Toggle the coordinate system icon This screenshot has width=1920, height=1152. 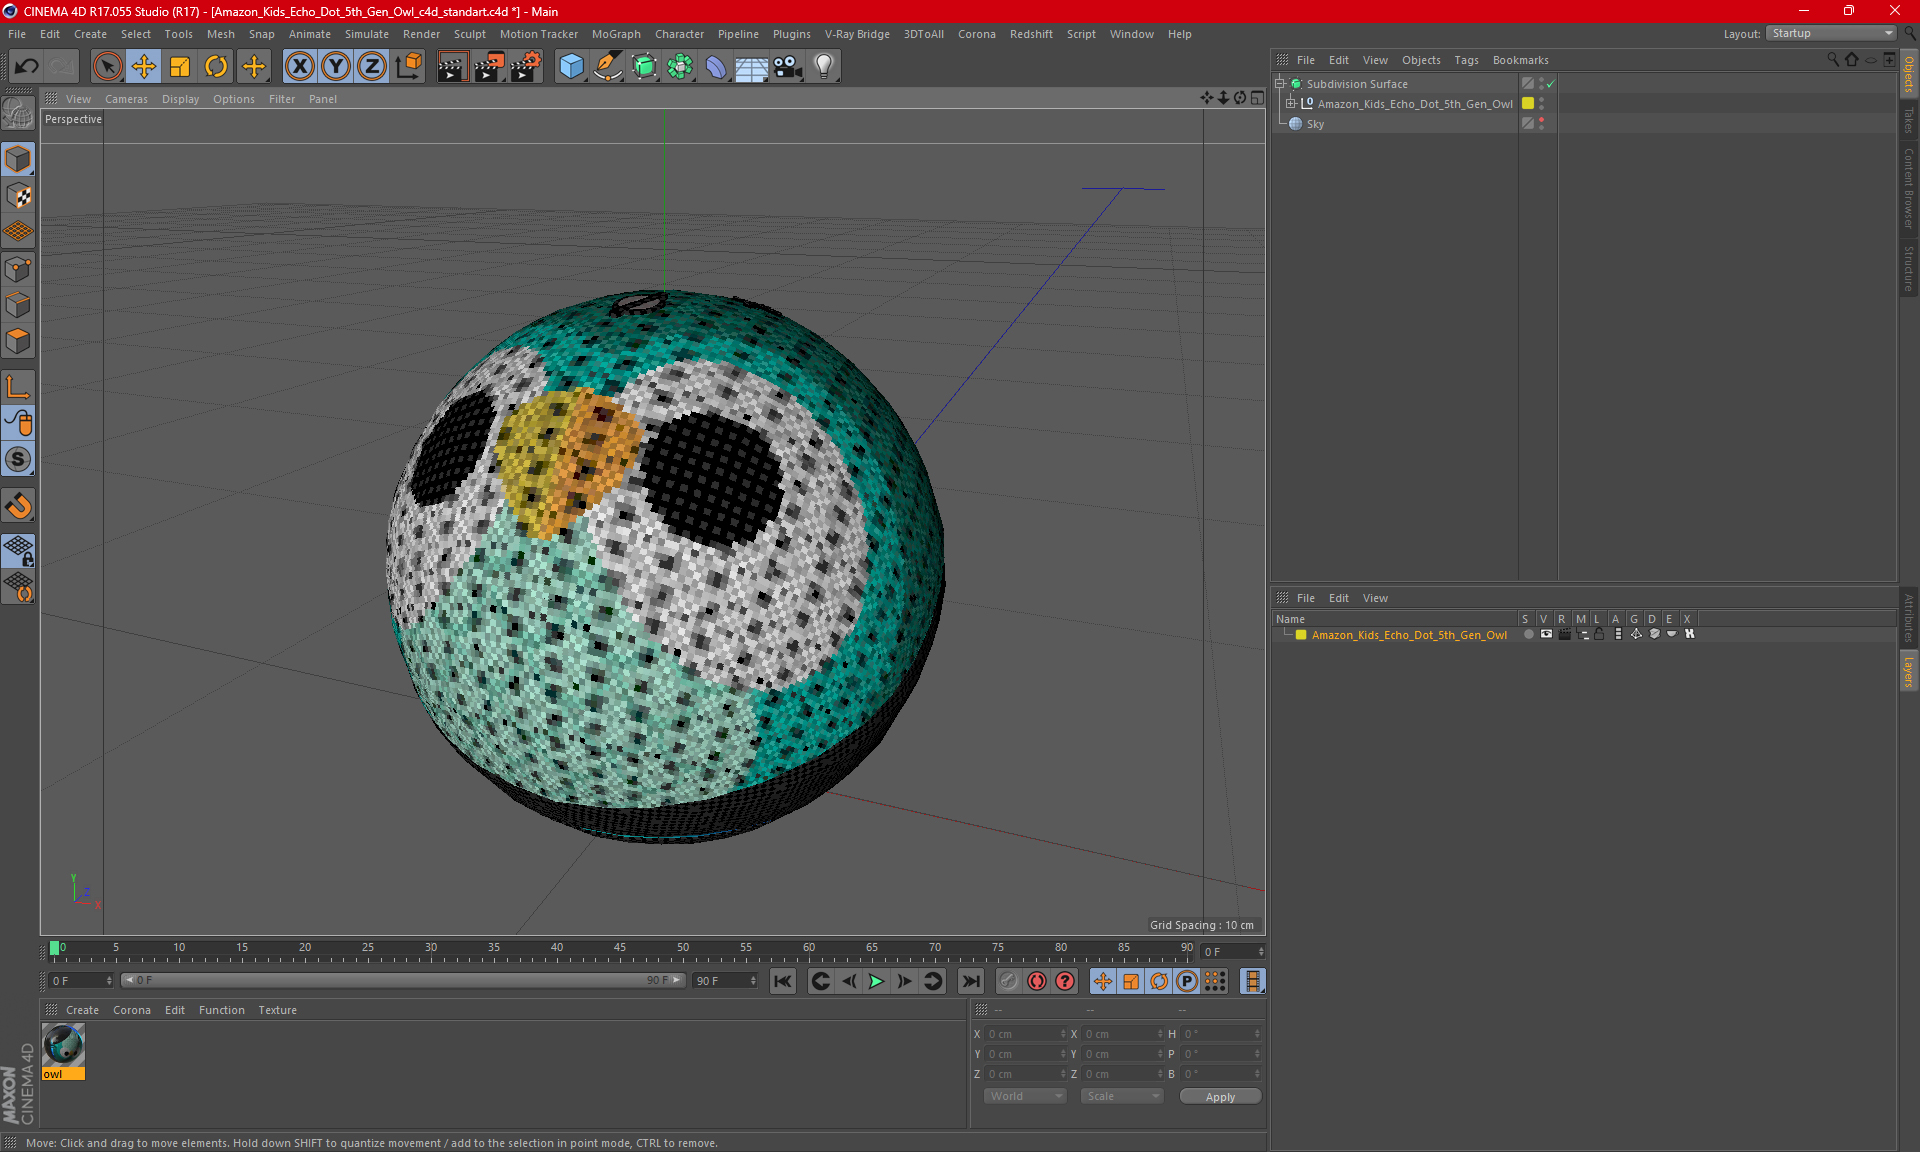point(409,67)
